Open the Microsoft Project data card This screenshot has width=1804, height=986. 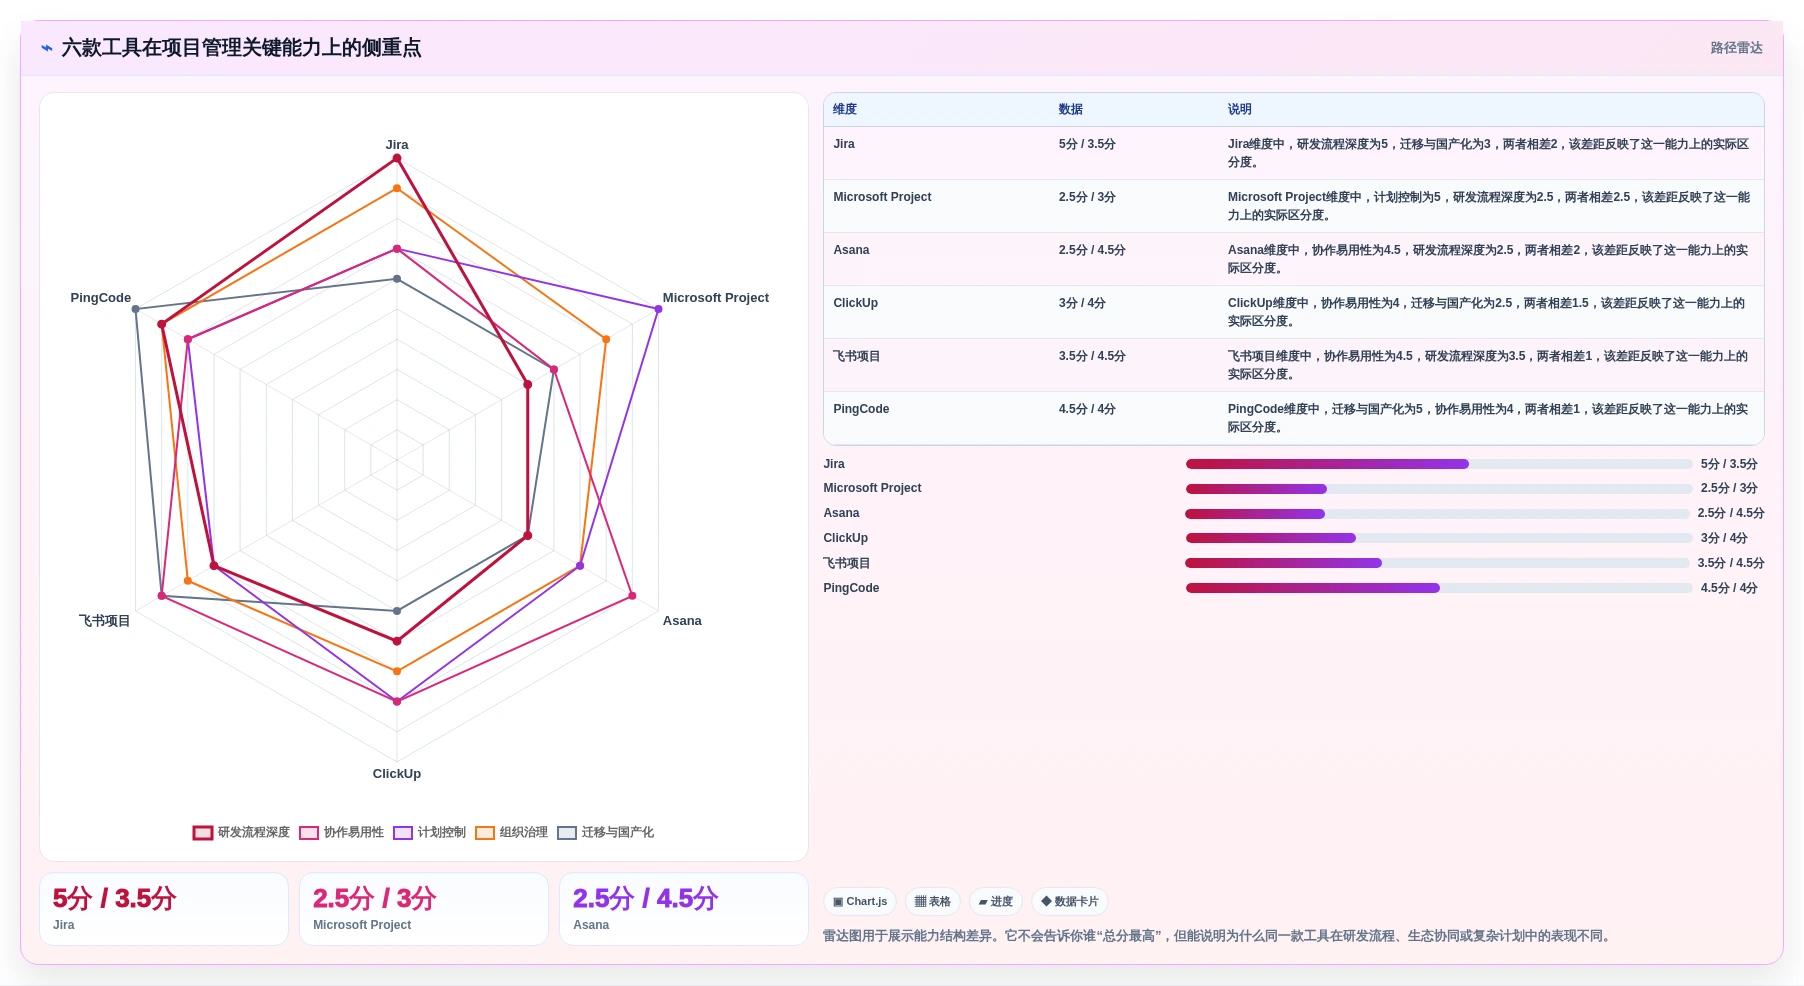point(424,909)
